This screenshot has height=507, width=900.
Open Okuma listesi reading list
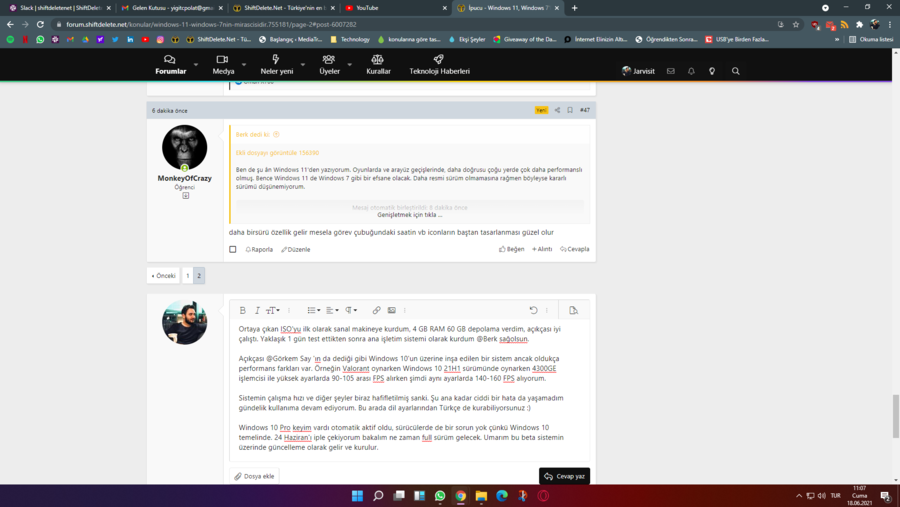click(871, 40)
